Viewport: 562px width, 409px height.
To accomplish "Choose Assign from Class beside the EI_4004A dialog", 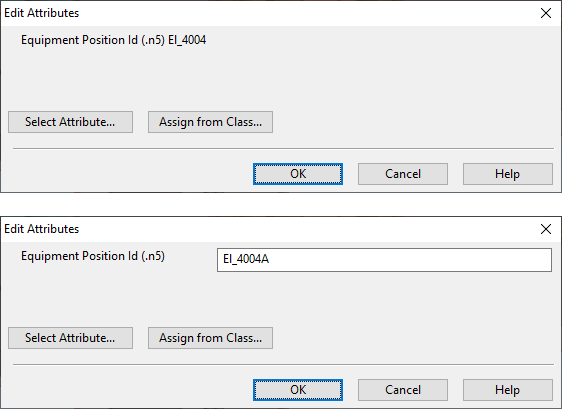I will point(210,338).
